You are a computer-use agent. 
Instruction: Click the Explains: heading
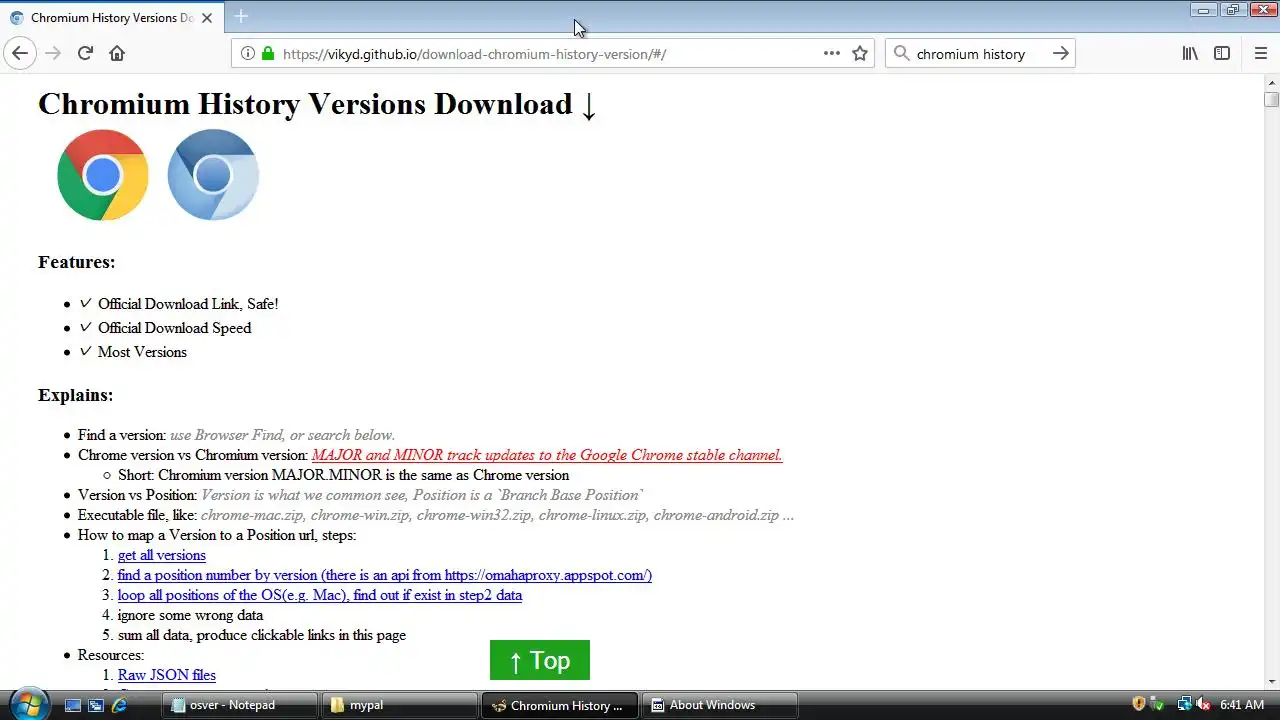(76, 395)
